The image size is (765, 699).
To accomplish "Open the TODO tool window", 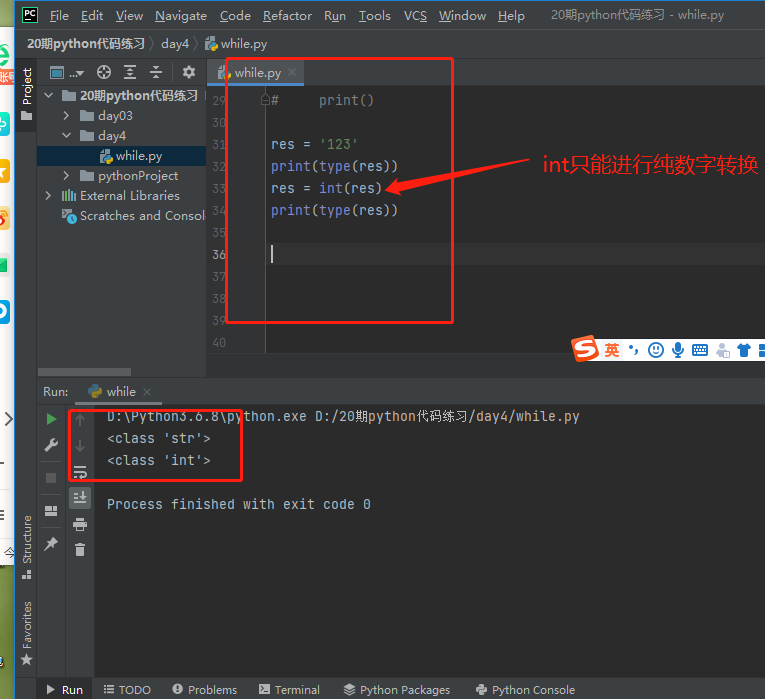I will (127, 690).
